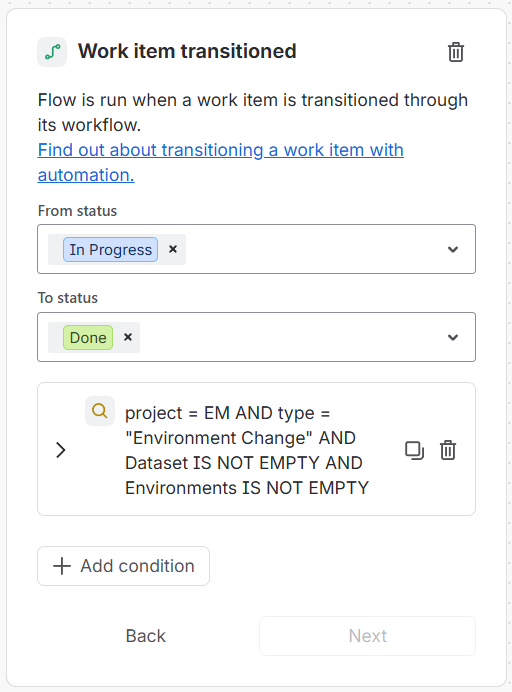Go Back to the previous step
The image size is (512, 692).
click(146, 636)
